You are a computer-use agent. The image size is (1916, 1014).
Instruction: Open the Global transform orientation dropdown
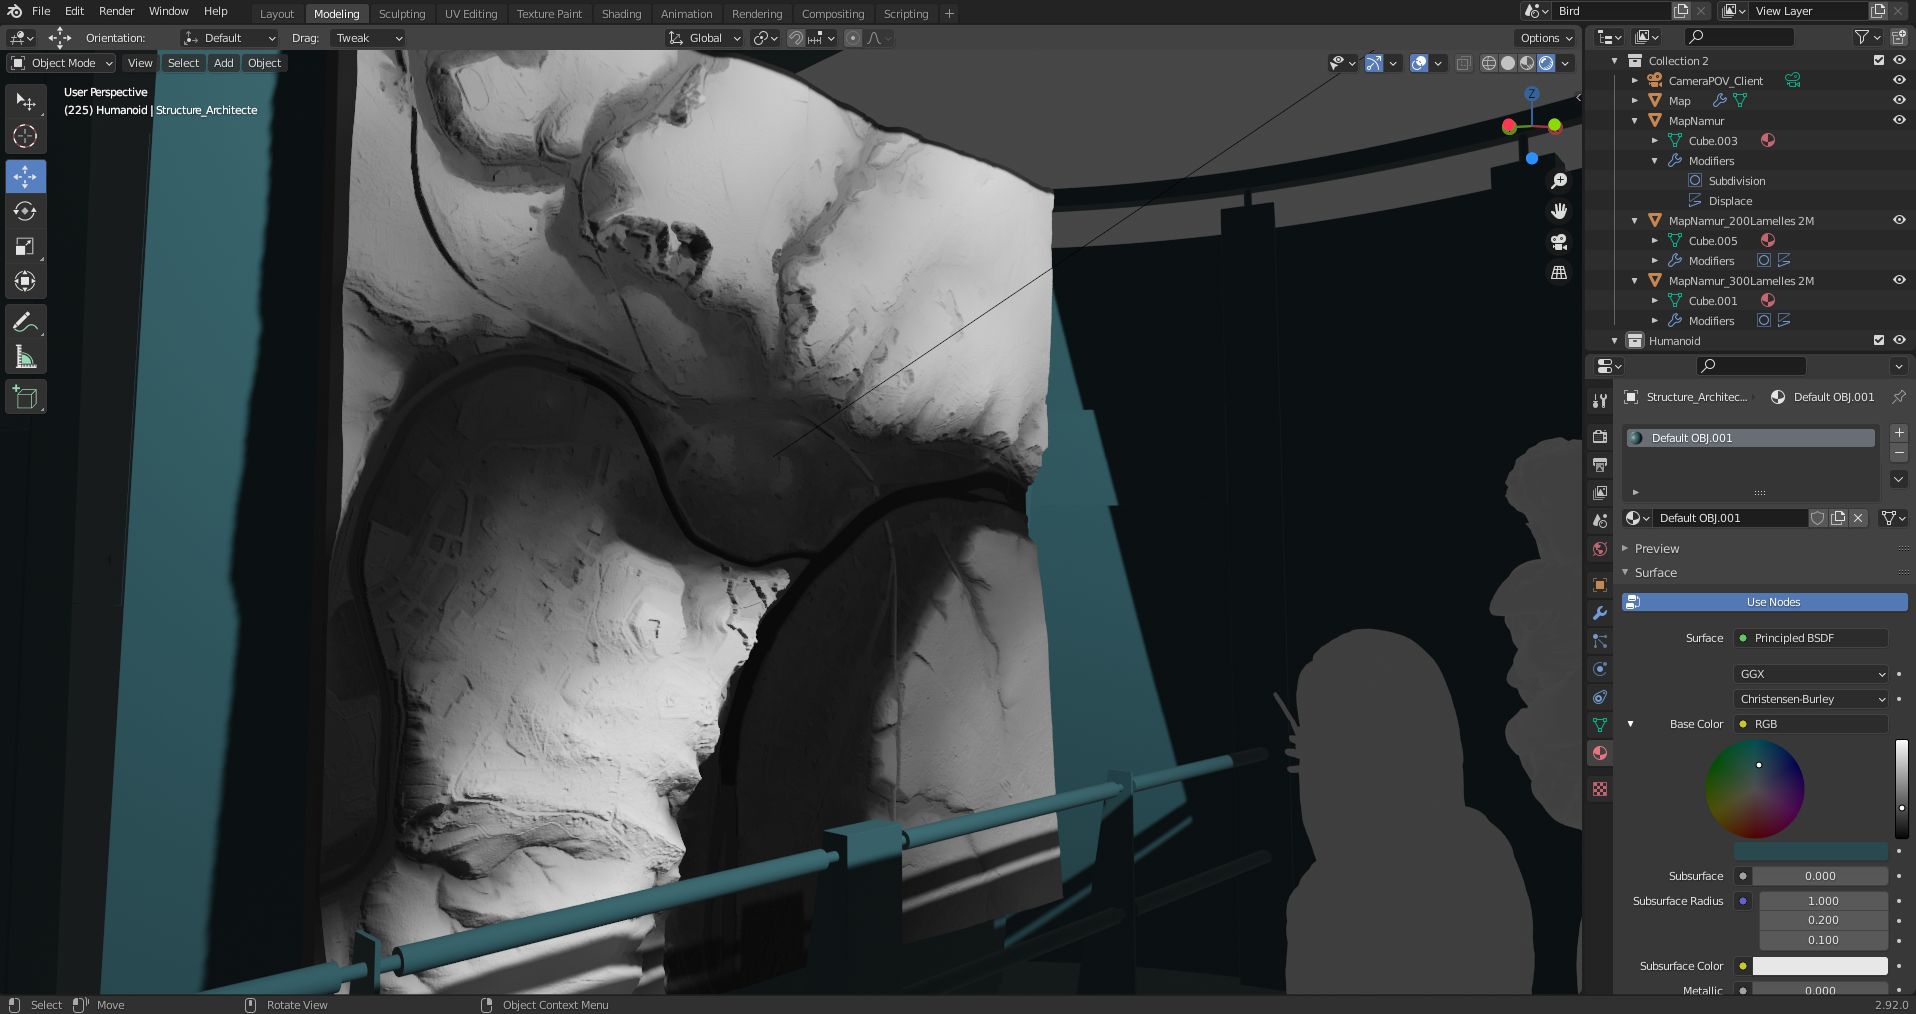[705, 38]
